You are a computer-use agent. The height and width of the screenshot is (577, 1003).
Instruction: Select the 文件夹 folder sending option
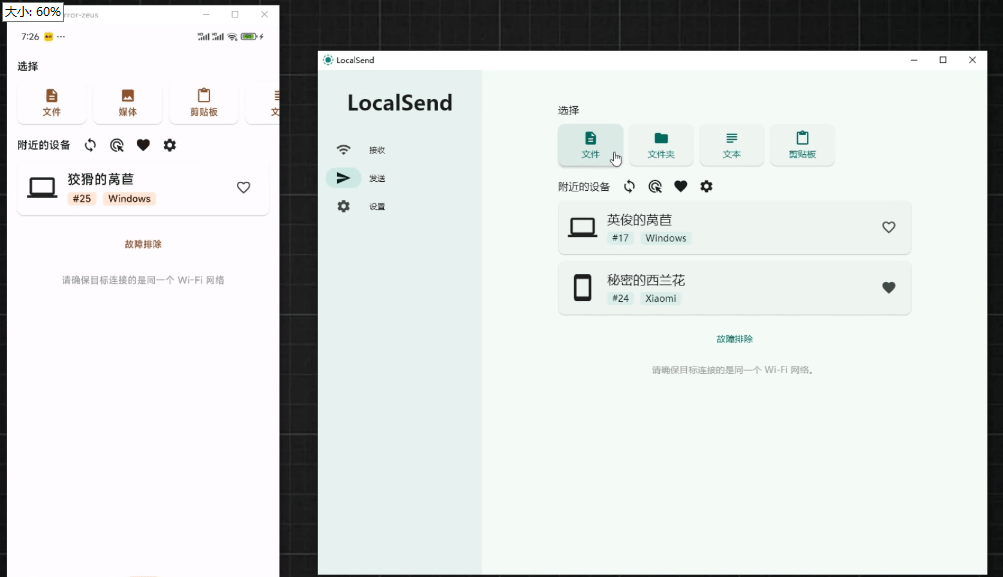(660, 144)
